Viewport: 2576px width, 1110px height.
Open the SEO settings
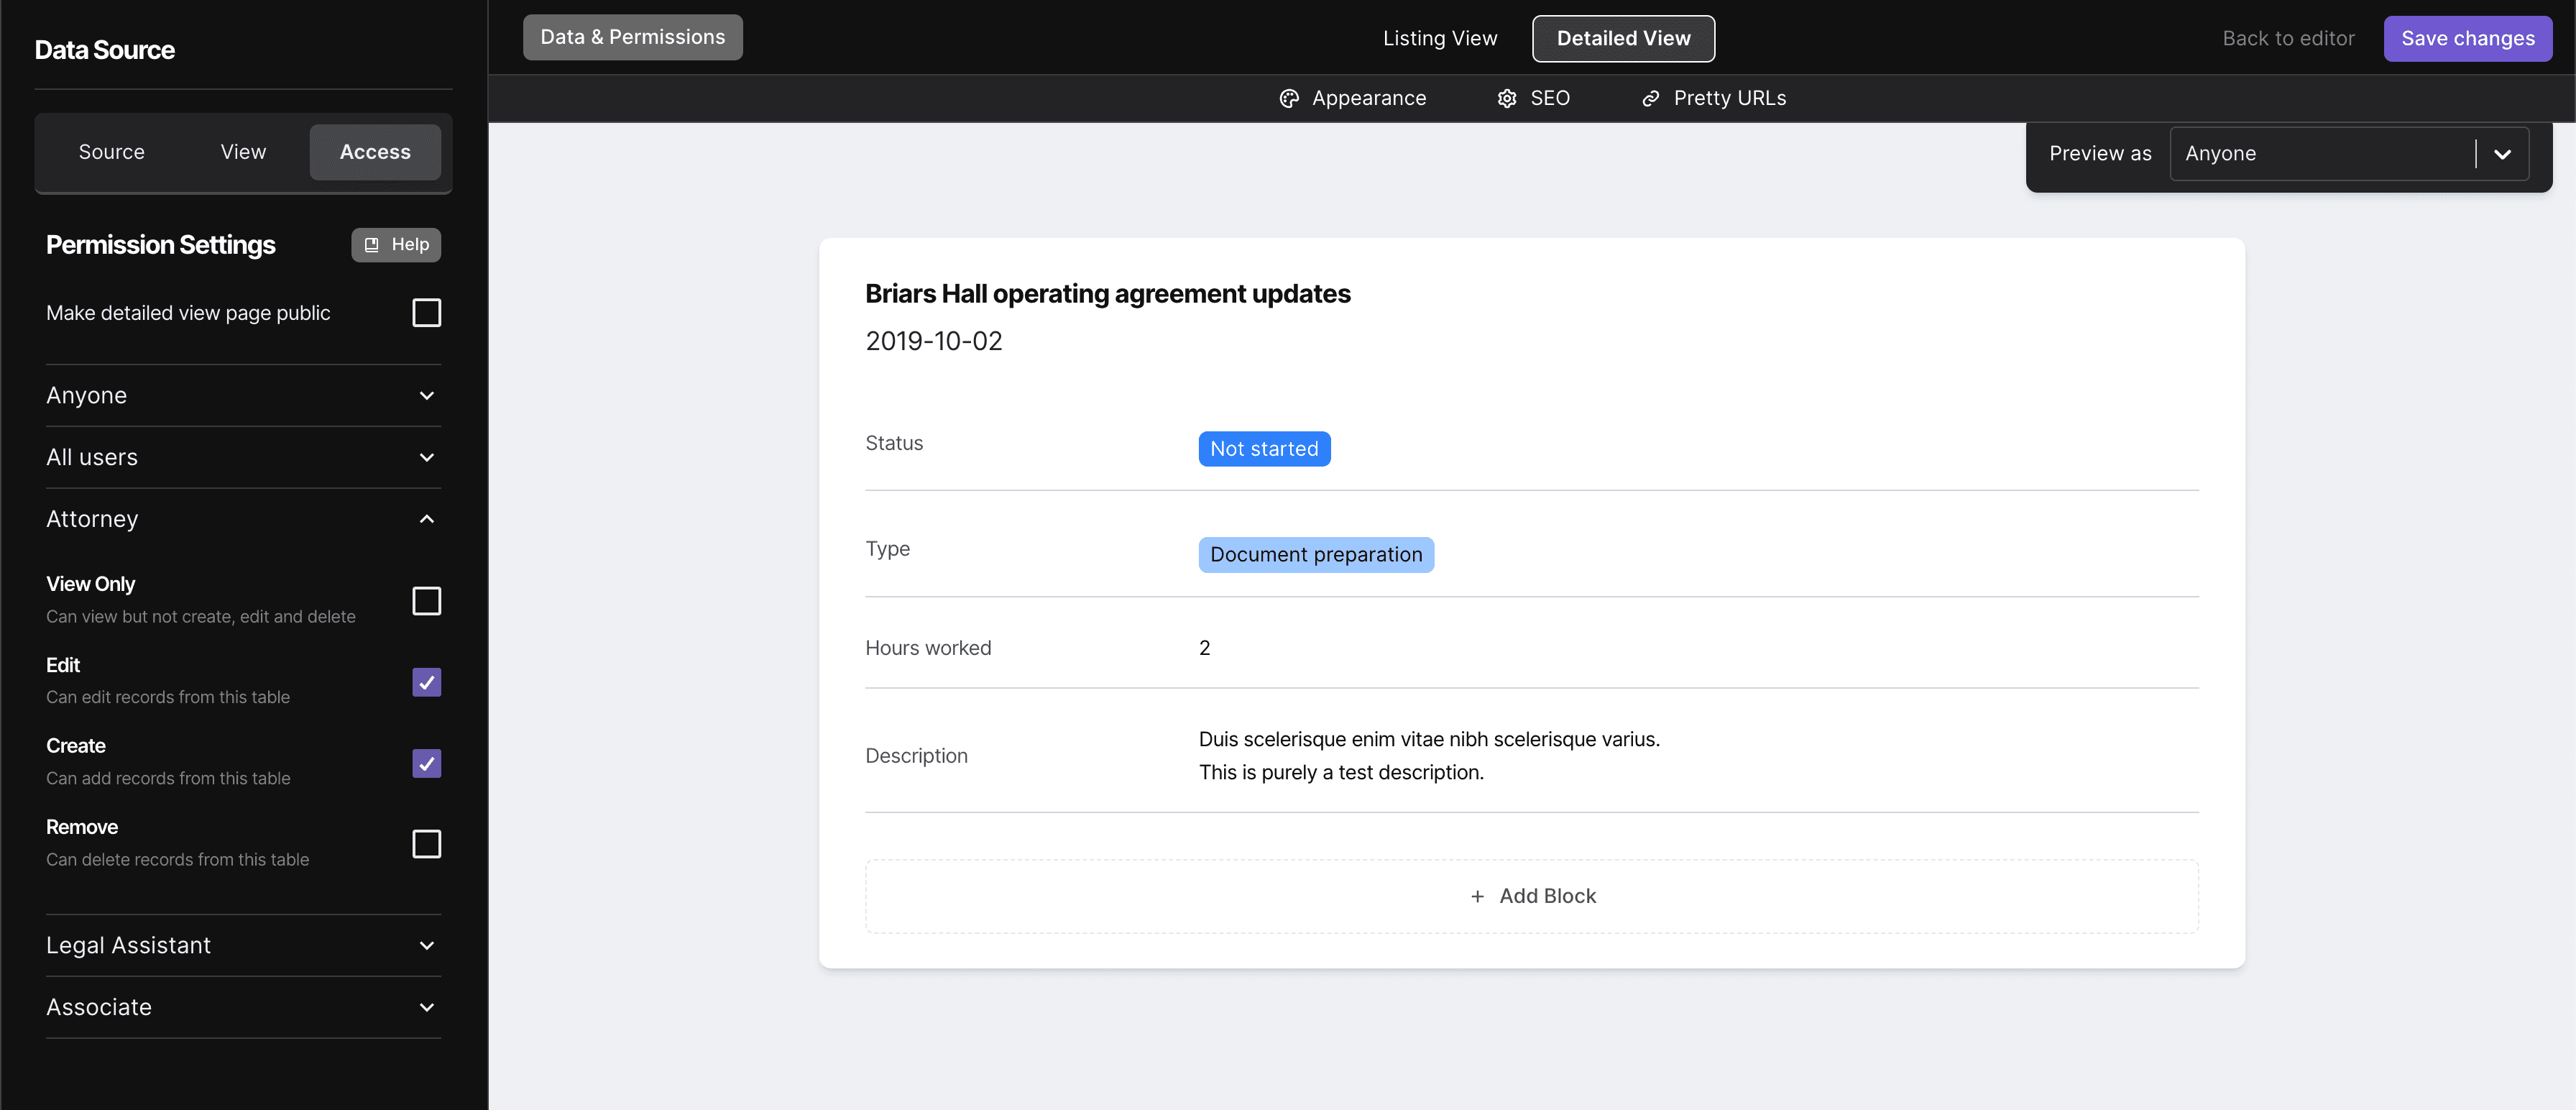pyautogui.click(x=1534, y=98)
